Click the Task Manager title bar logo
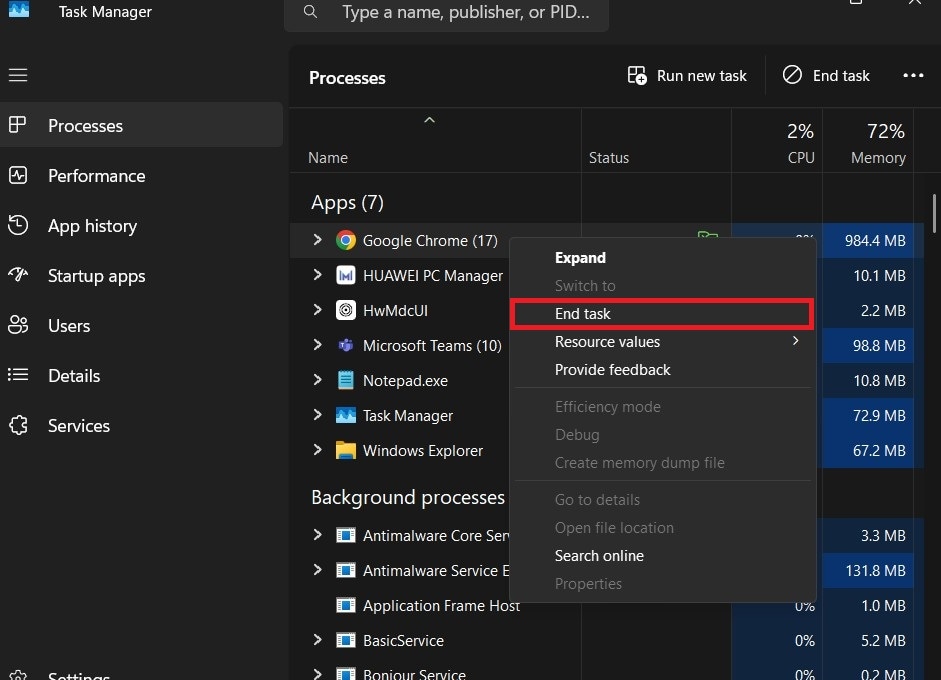941x680 pixels. click(19, 10)
